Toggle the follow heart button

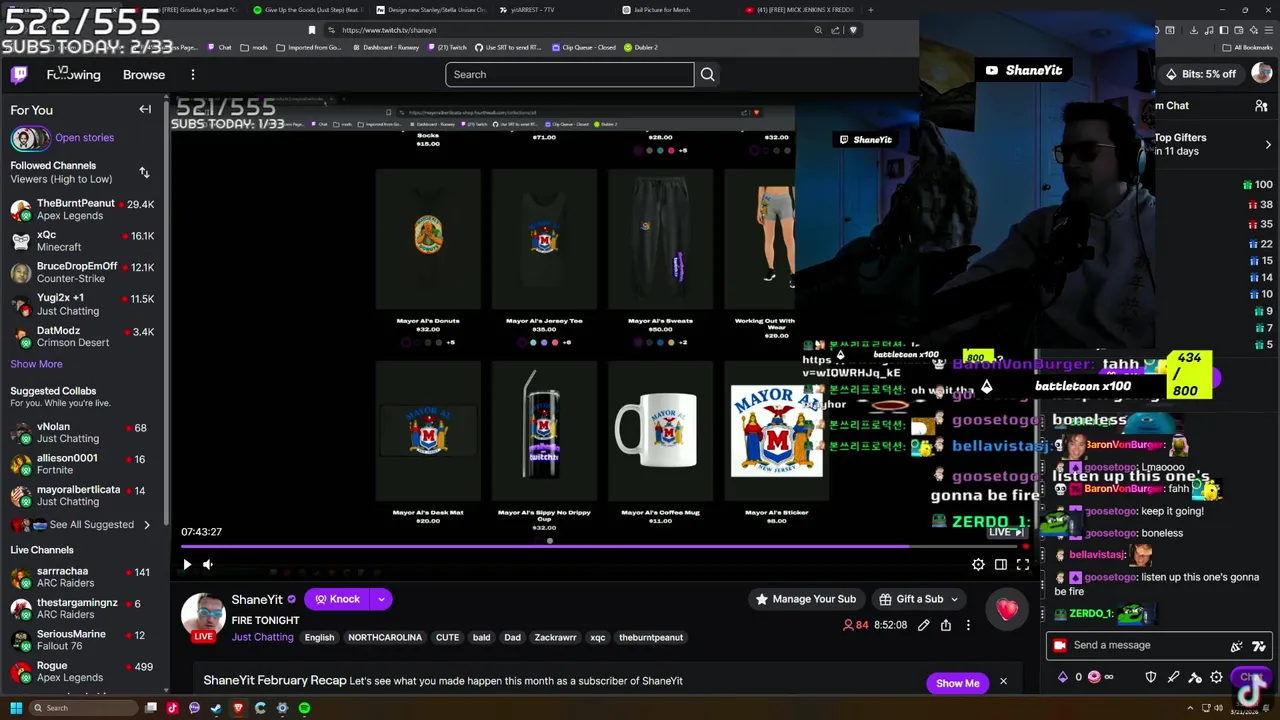(x=1007, y=609)
